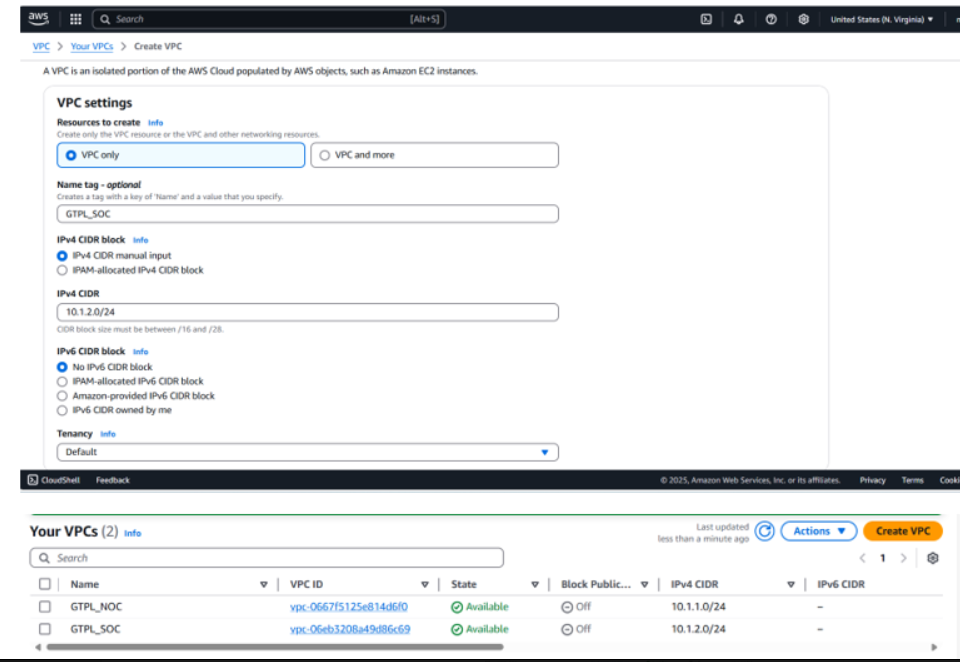Click the AWS logo home icon
Screen dimensions: 960x662
tap(38, 18)
